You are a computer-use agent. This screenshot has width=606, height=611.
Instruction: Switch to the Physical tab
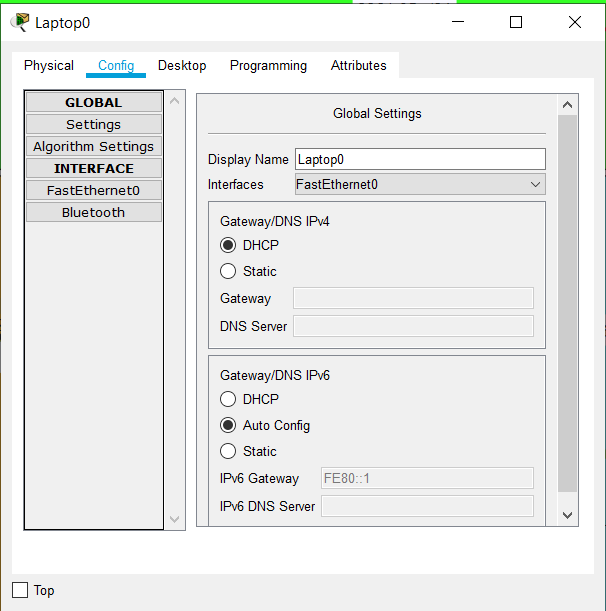(49, 65)
